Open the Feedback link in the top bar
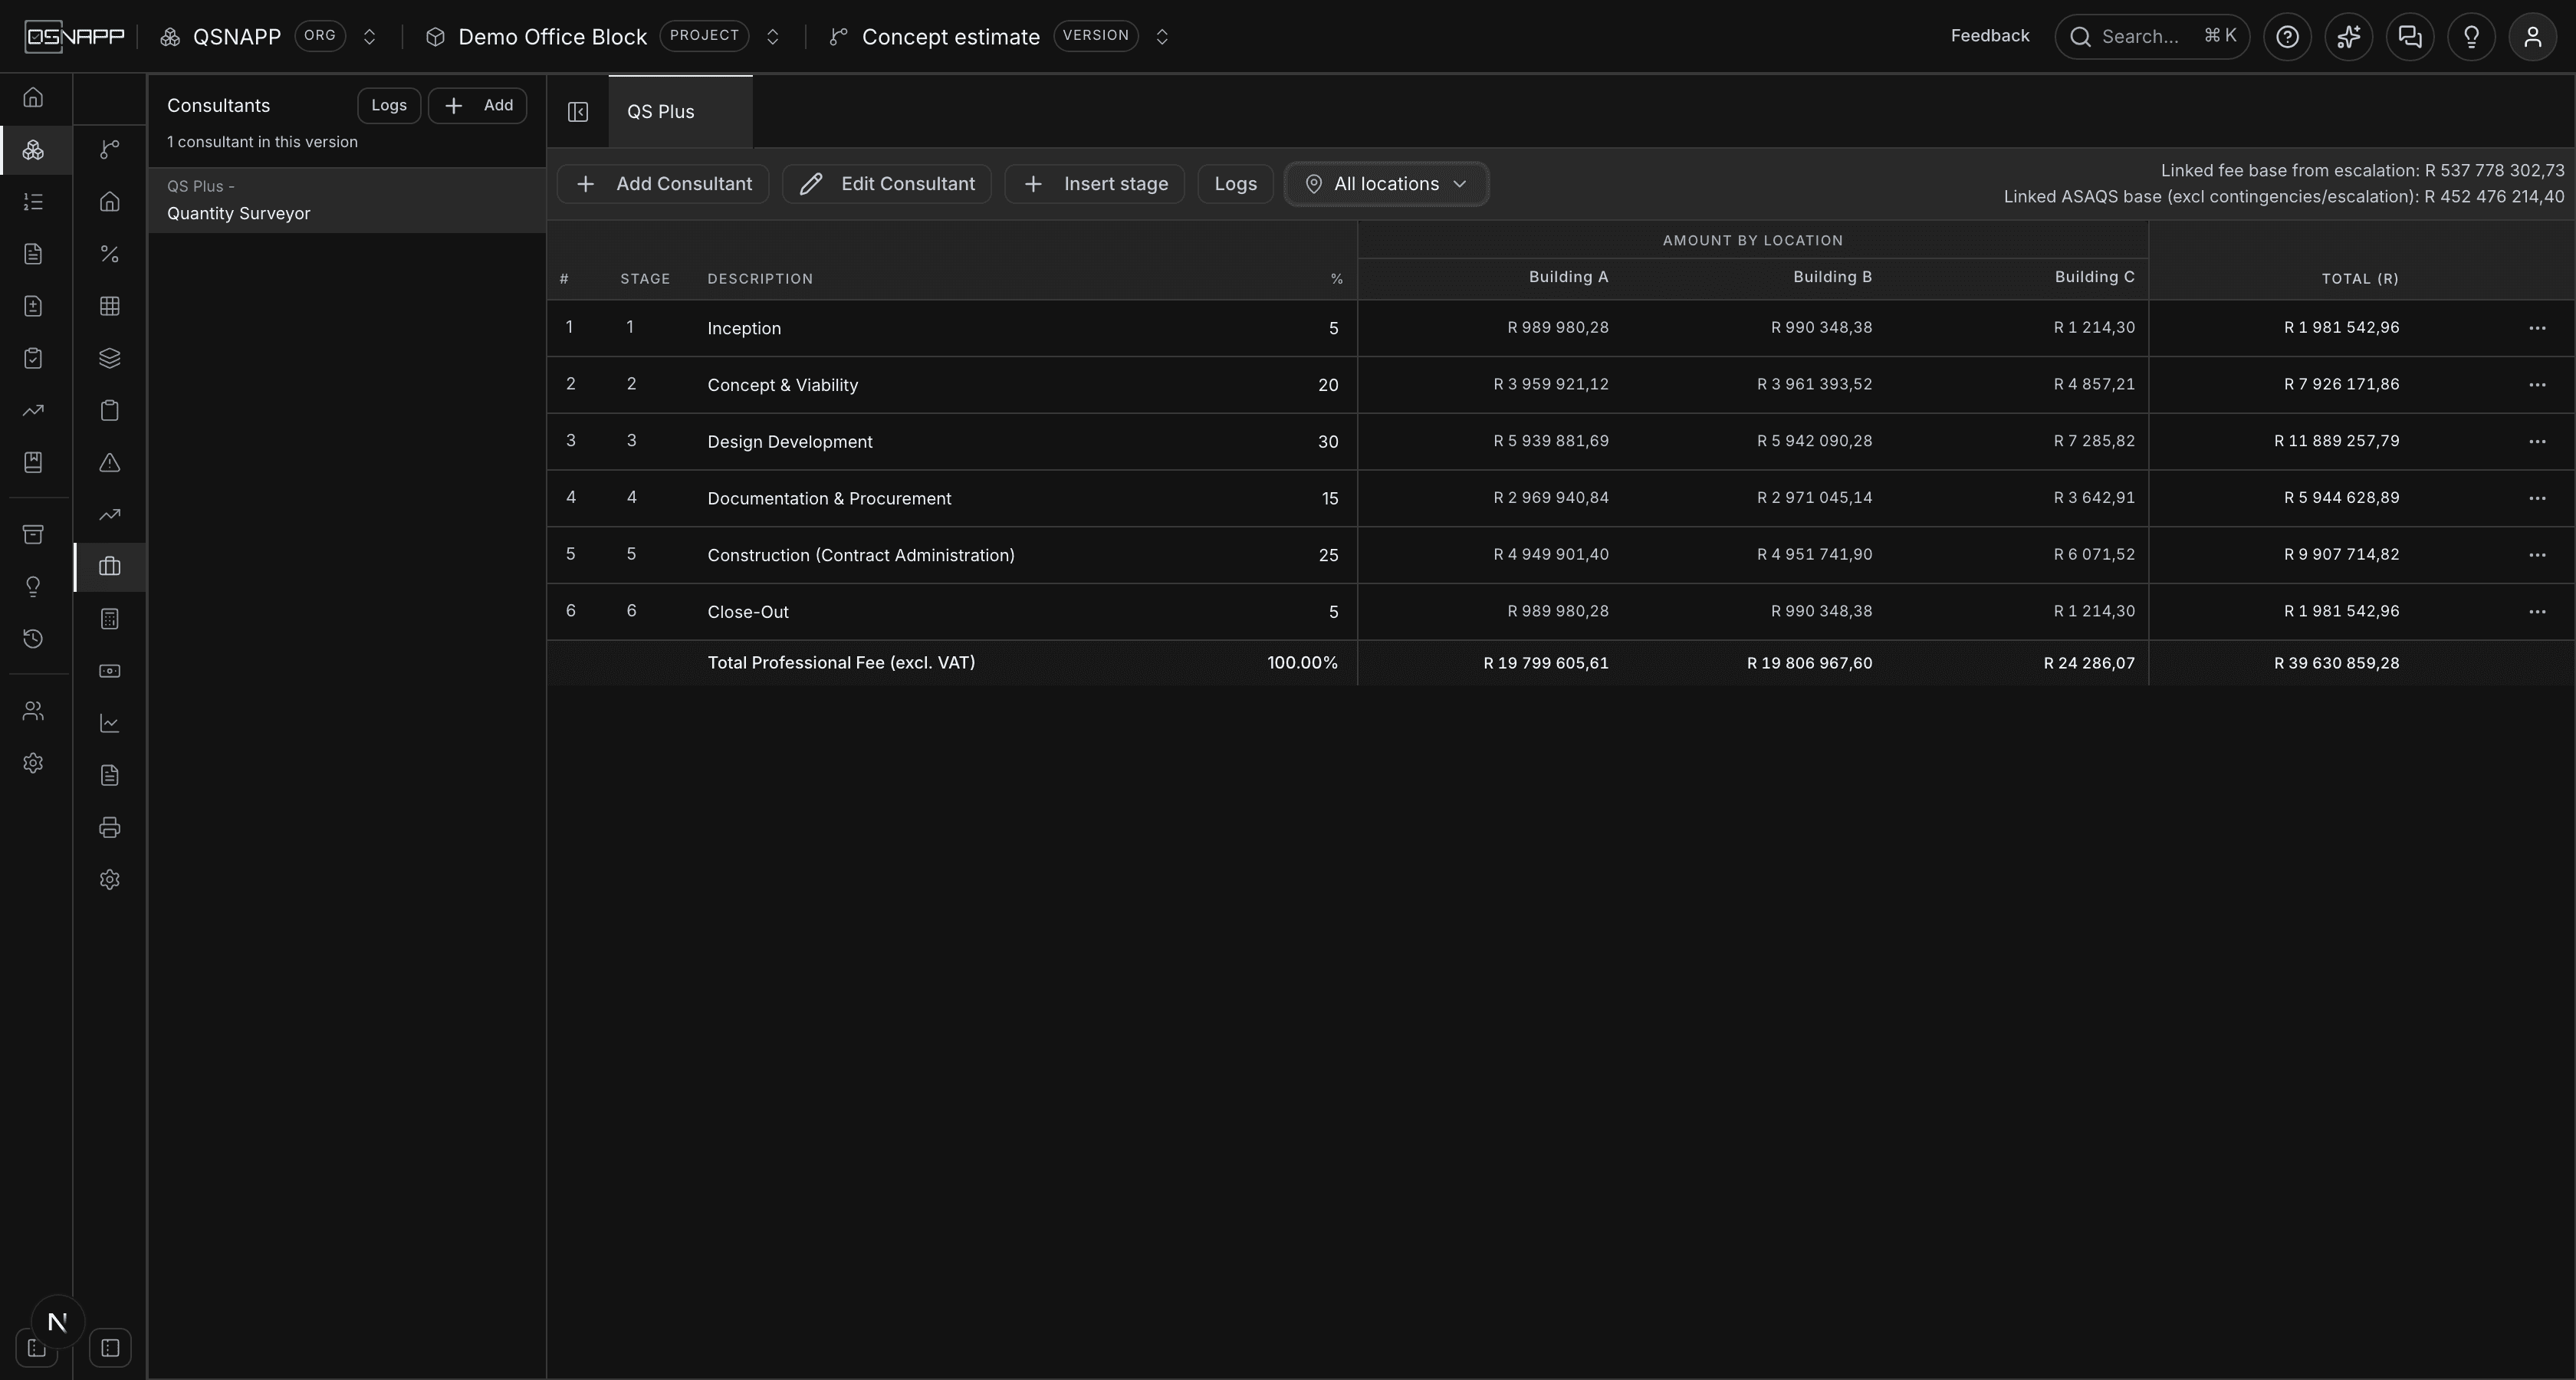 point(1990,36)
